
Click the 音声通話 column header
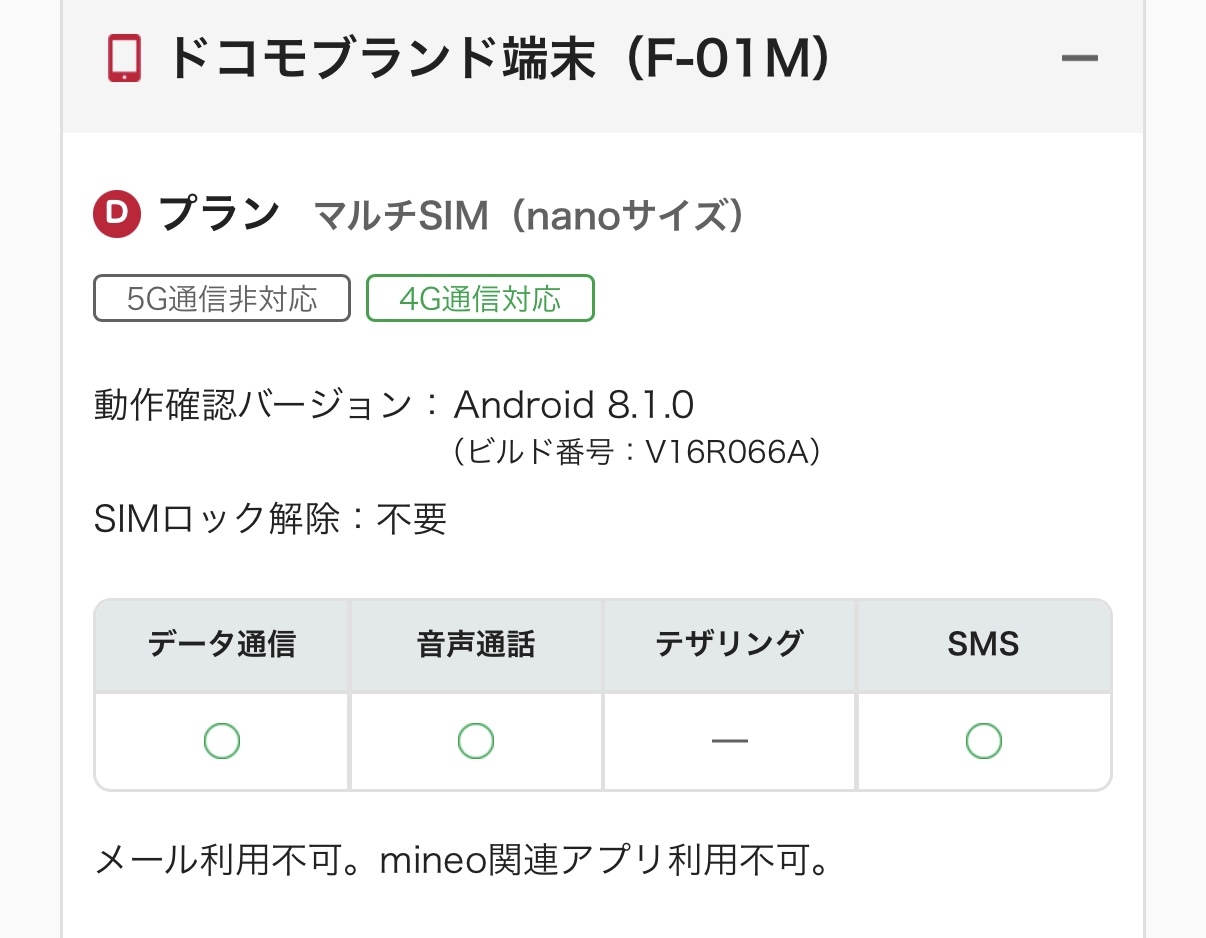pos(476,644)
